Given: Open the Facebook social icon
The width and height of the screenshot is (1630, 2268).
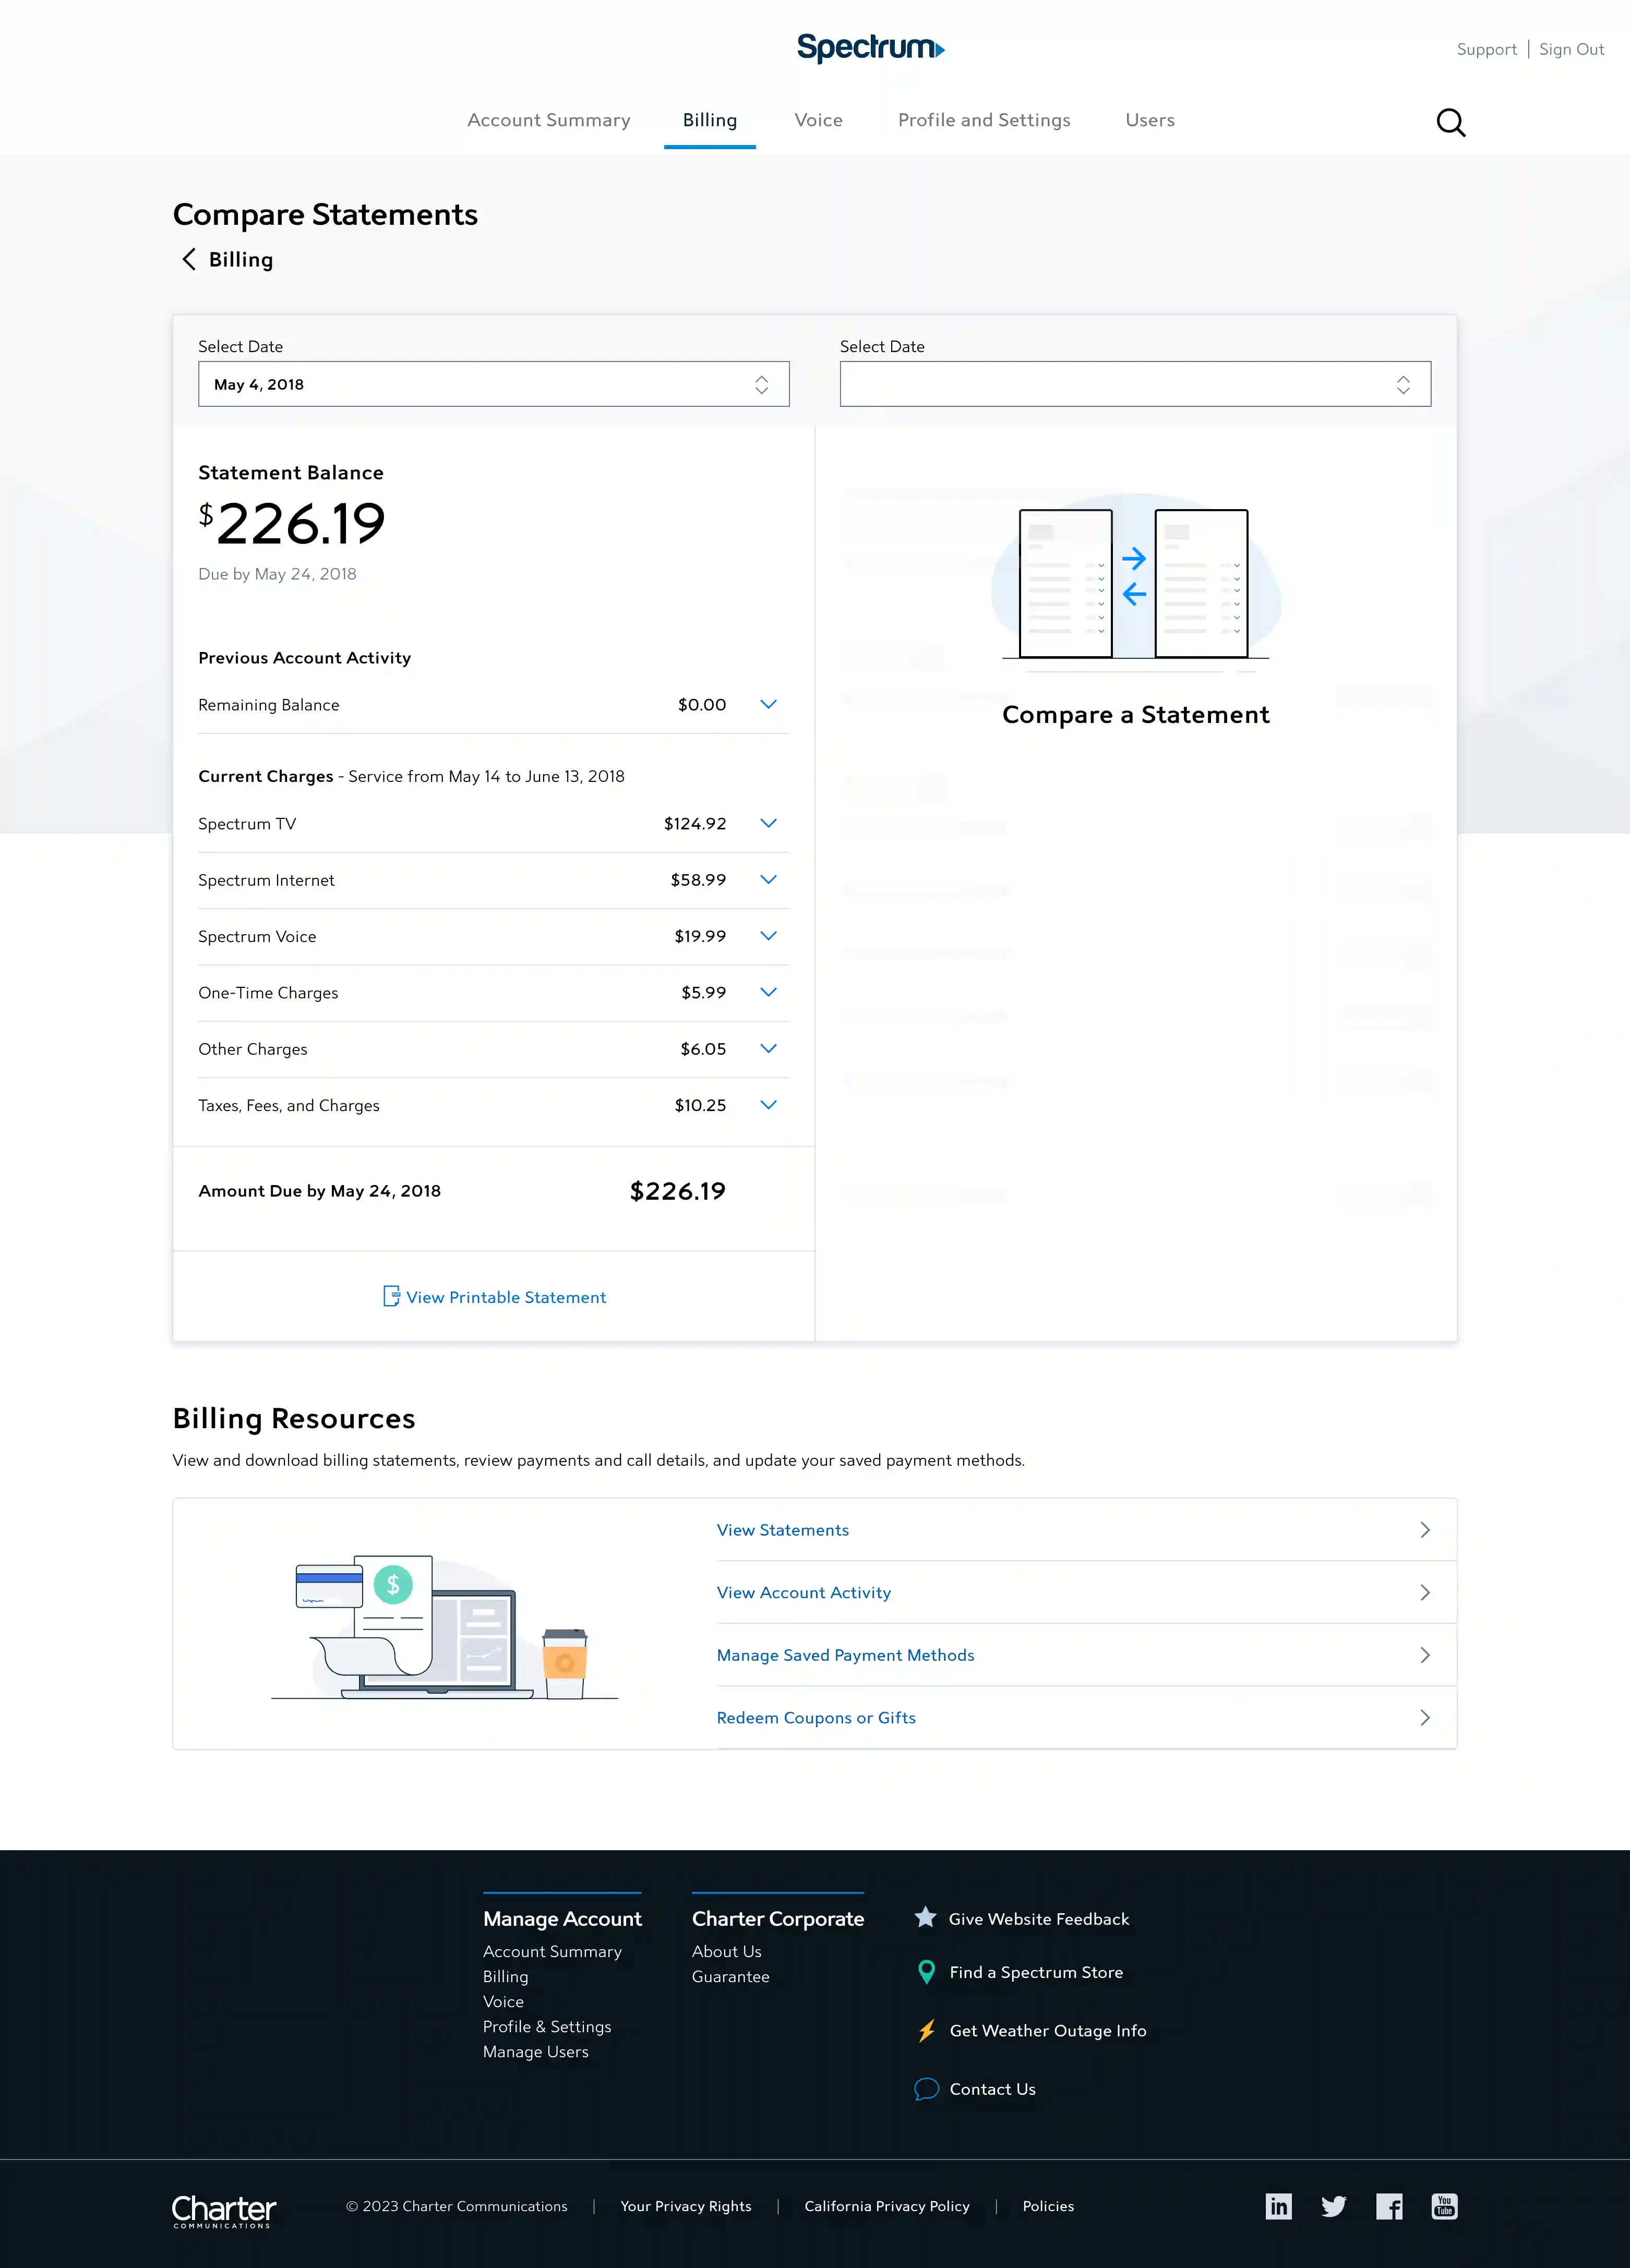Looking at the screenshot, I should click(1389, 2206).
